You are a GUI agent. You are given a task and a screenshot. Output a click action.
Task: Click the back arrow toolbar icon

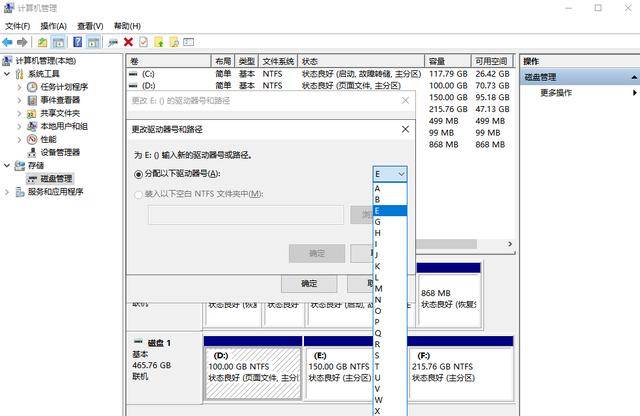click(x=8, y=42)
